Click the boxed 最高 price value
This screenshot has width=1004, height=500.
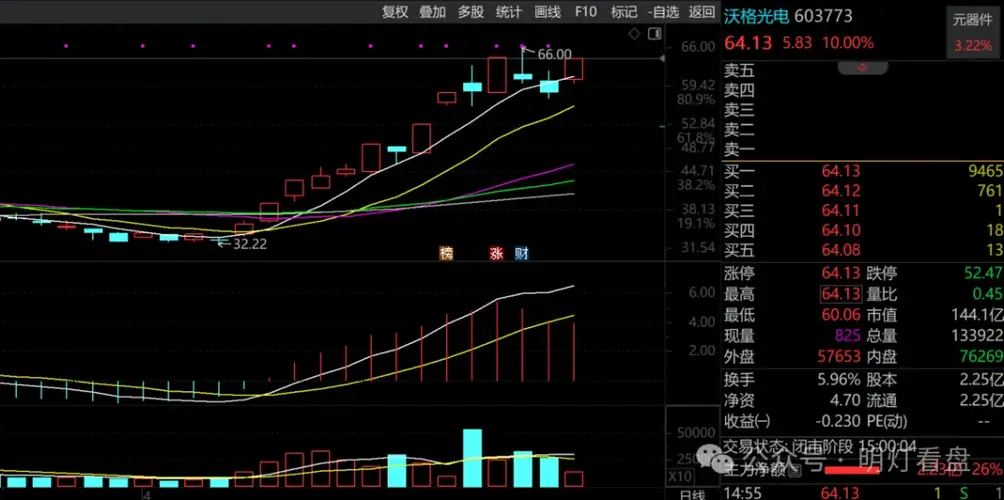(x=841, y=294)
